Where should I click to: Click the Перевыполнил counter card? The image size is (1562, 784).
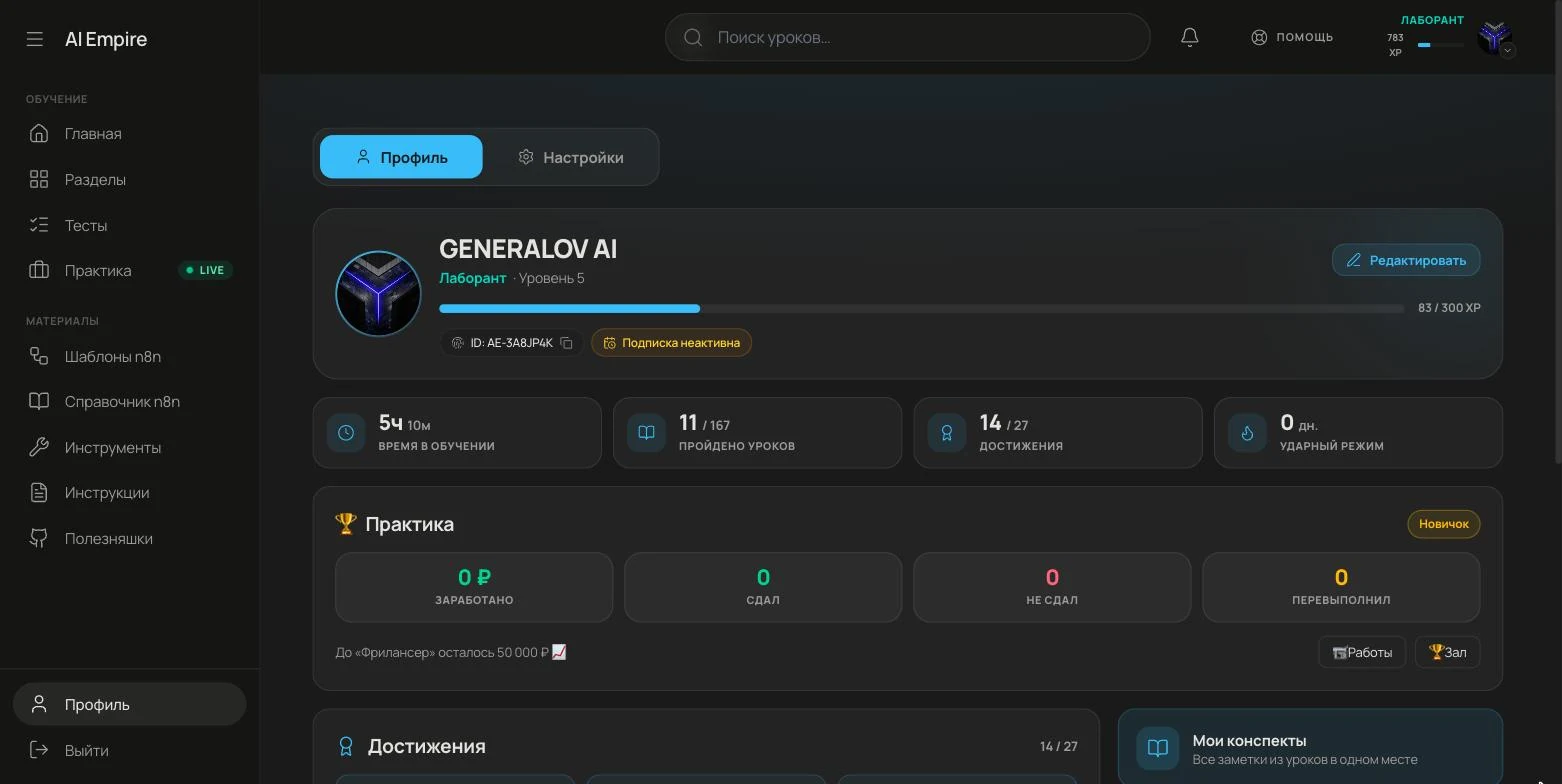click(x=1341, y=587)
